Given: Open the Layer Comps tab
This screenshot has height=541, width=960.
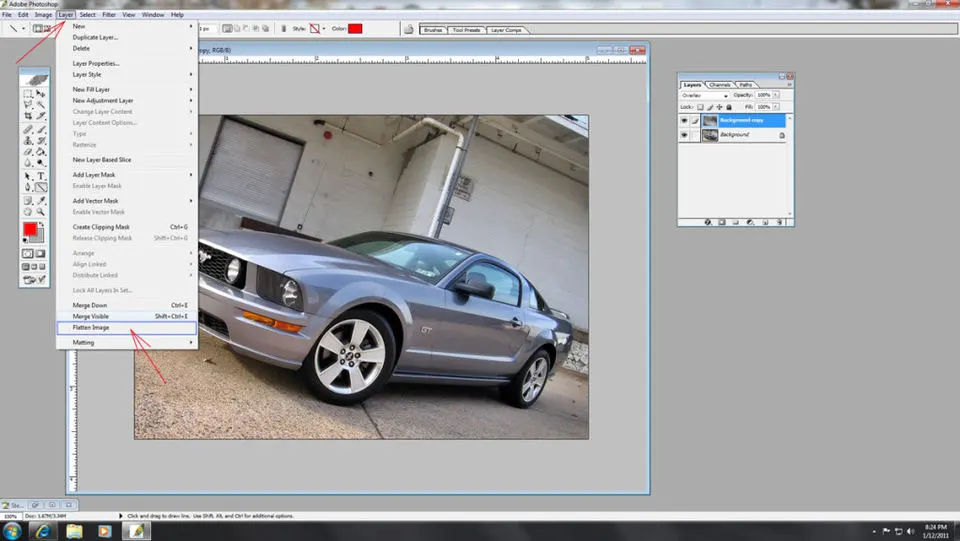Looking at the screenshot, I should [506, 30].
